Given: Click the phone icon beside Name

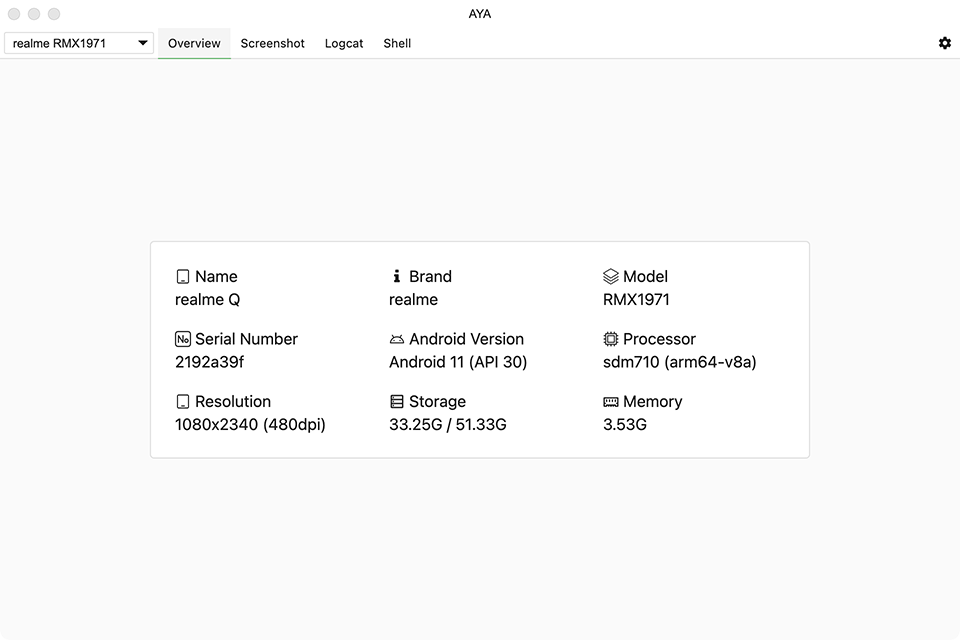Looking at the screenshot, I should pos(182,277).
